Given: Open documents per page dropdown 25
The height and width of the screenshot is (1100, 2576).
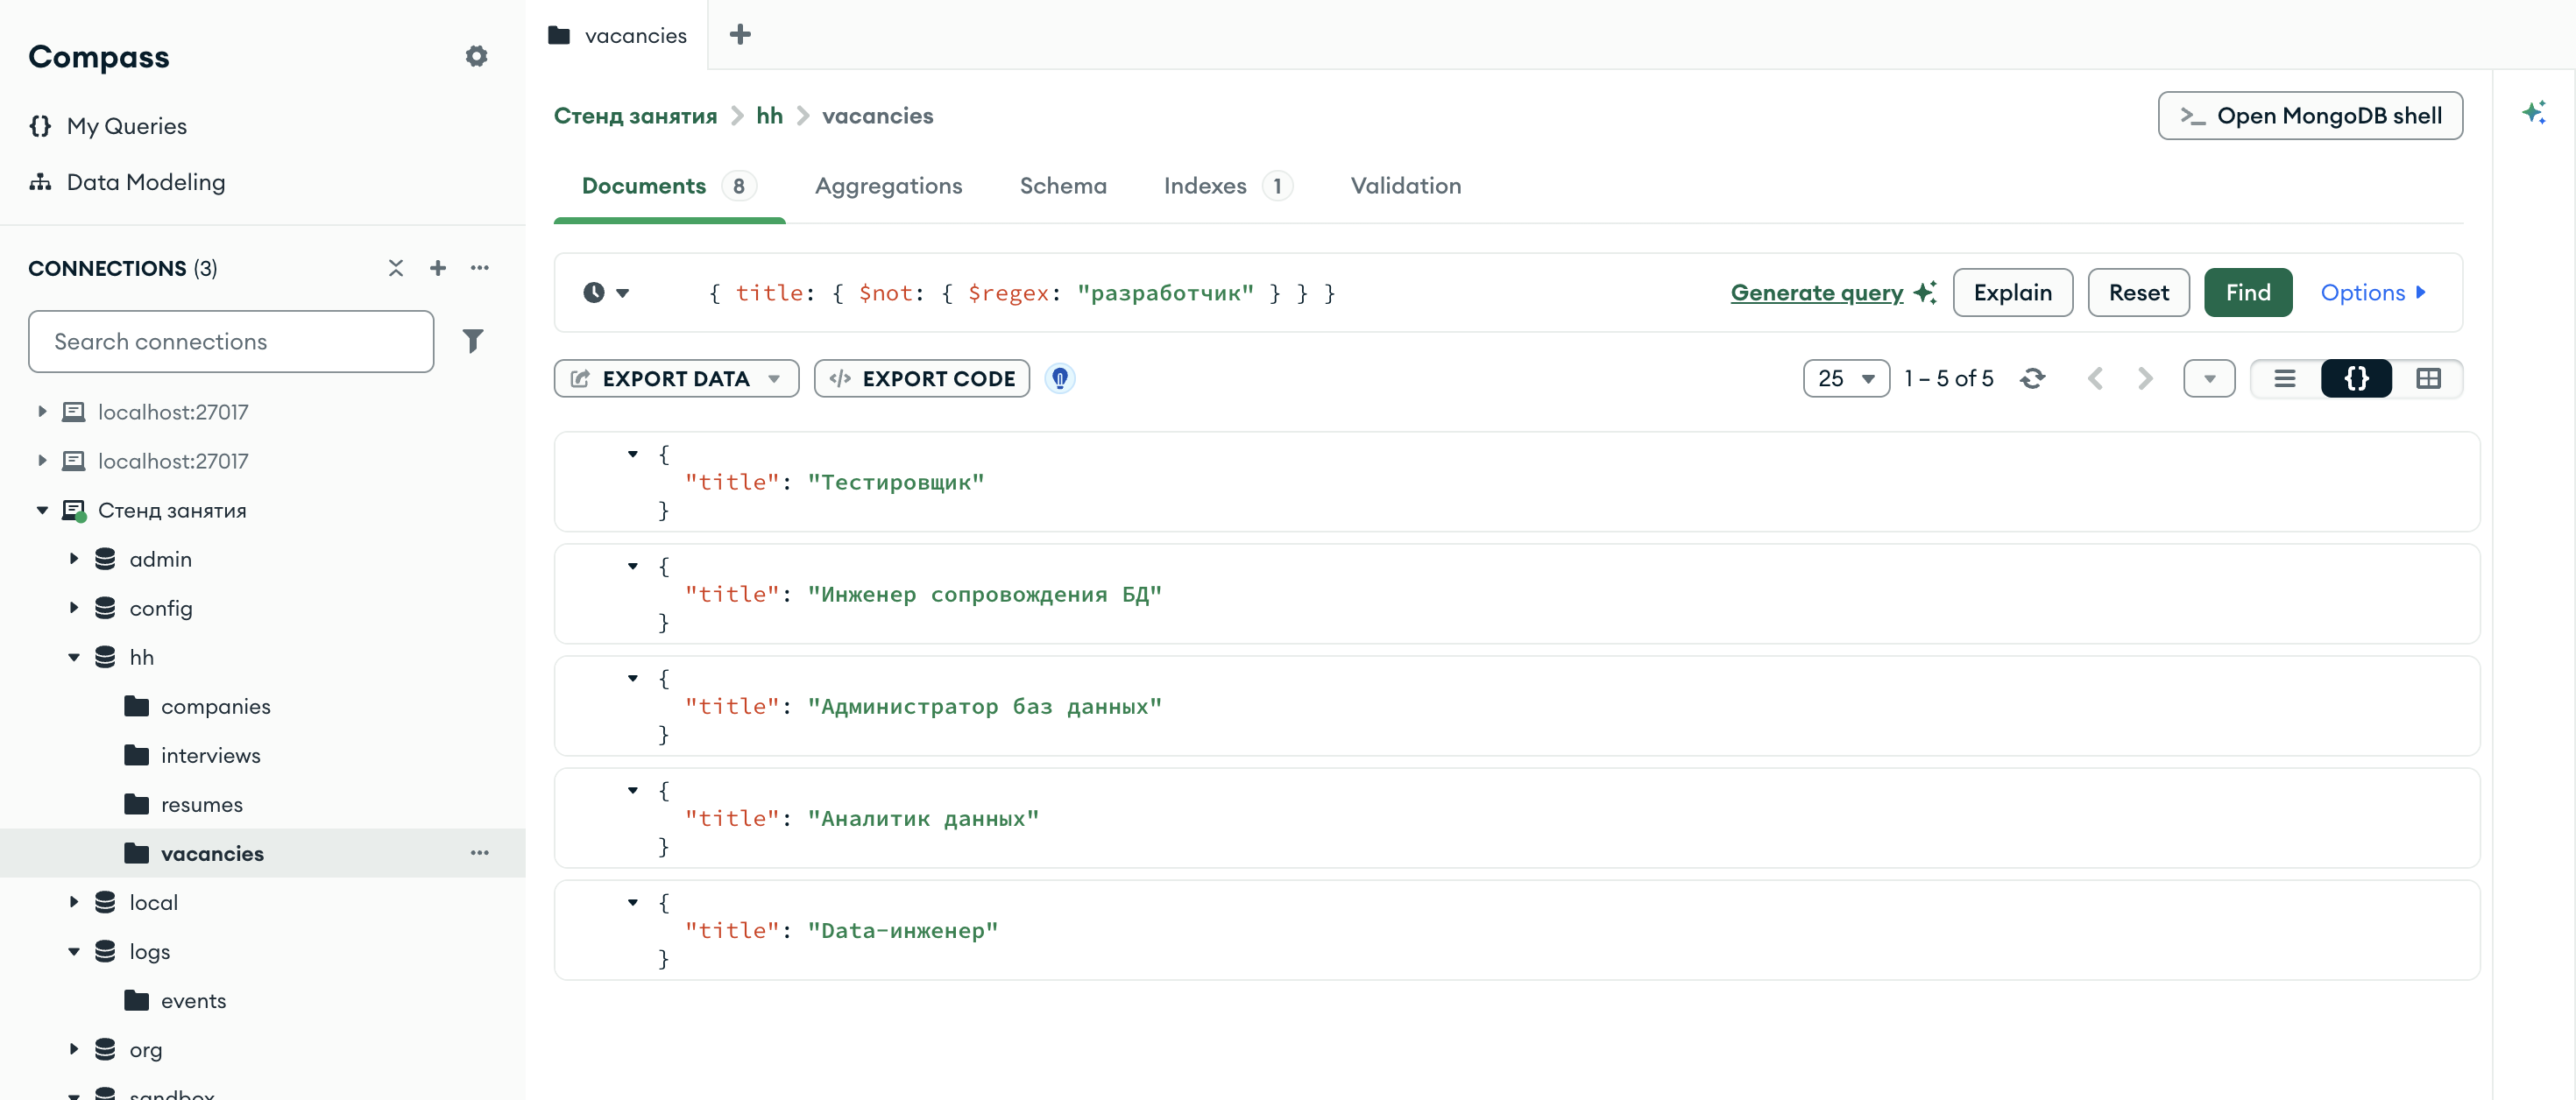Looking at the screenshot, I should click(x=1846, y=379).
